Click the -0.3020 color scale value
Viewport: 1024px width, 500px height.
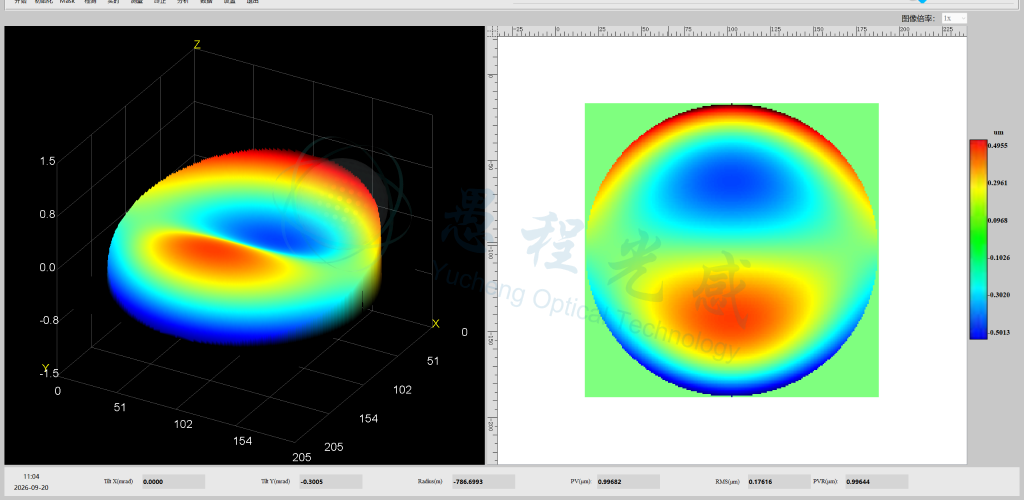[999, 295]
